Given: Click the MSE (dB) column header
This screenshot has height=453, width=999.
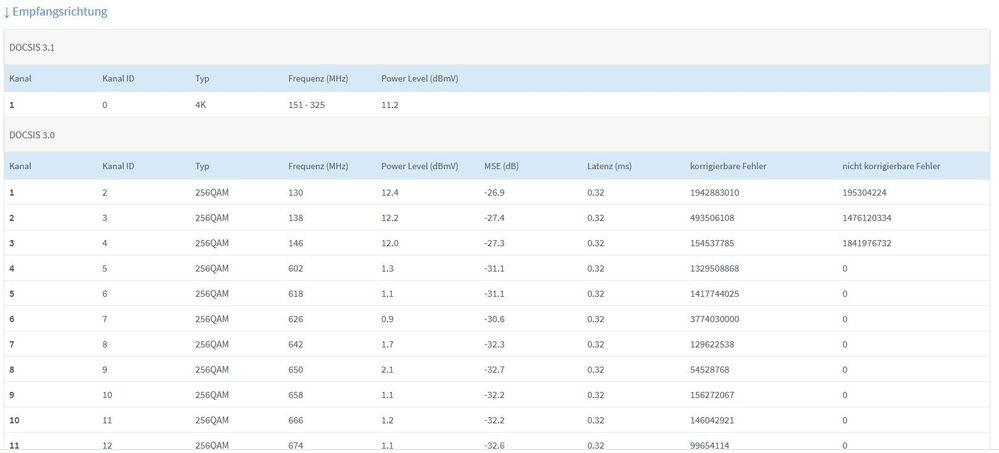Looking at the screenshot, I should pyautogui.click(x=501, y=166).
